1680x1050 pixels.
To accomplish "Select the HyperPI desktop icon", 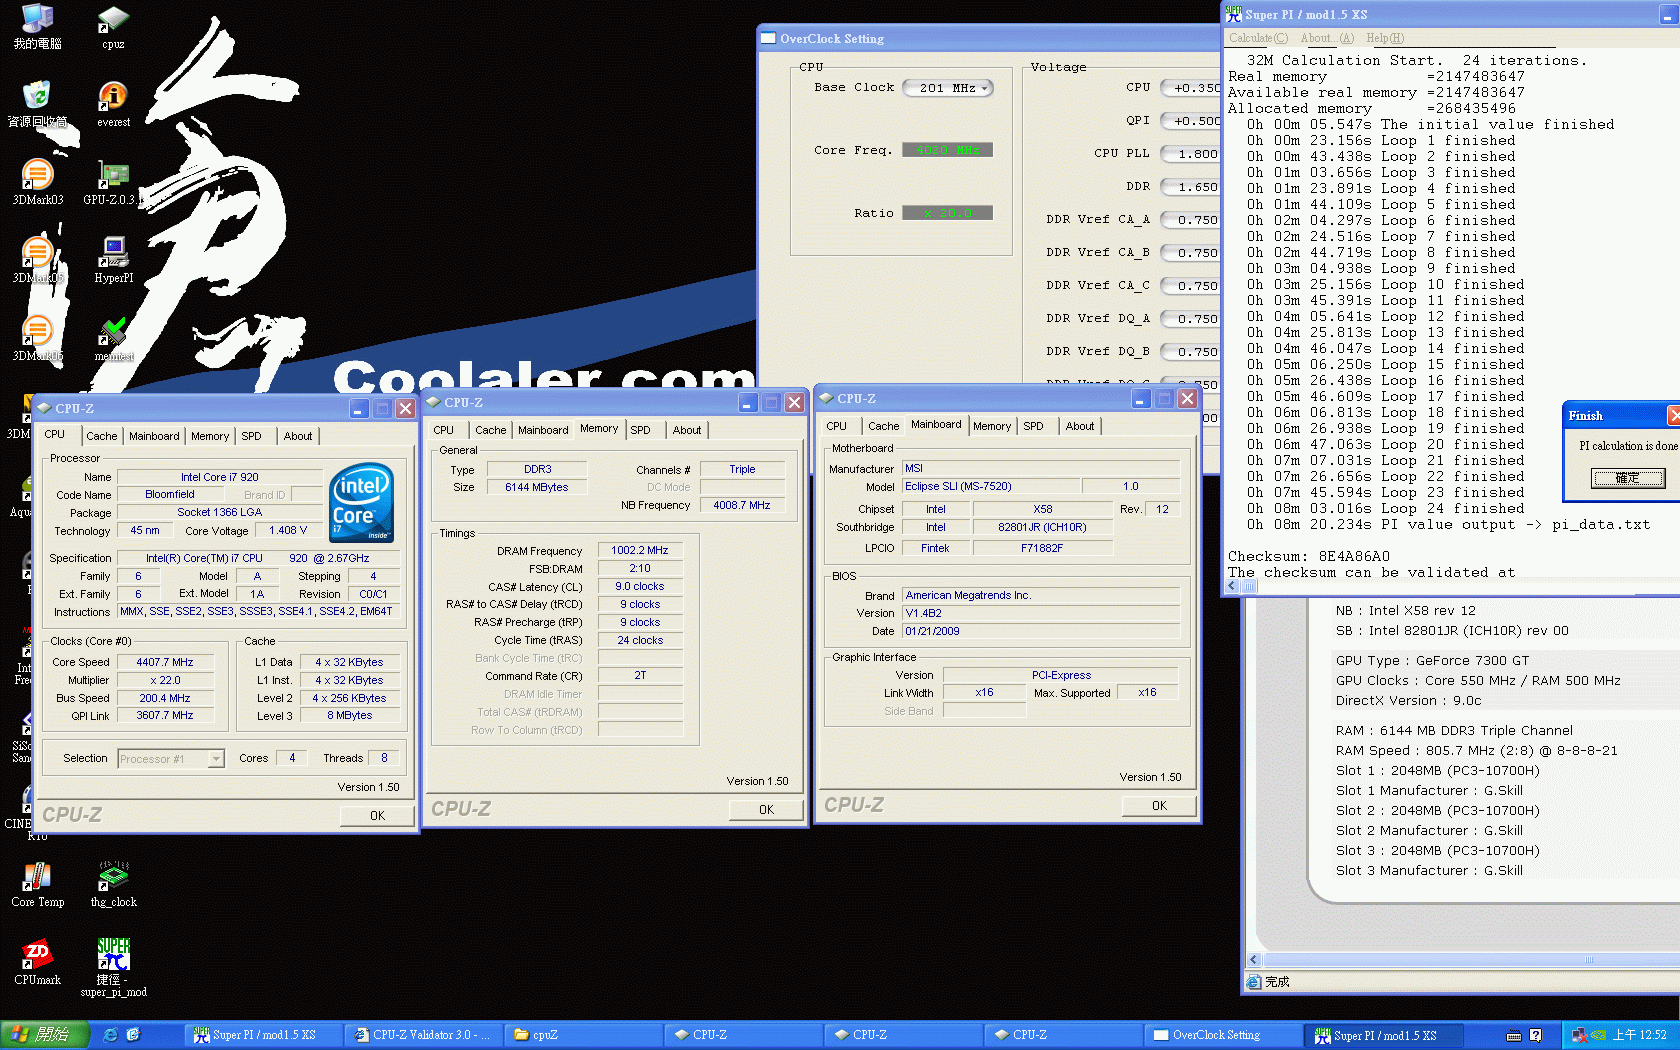I will point(113,260).
